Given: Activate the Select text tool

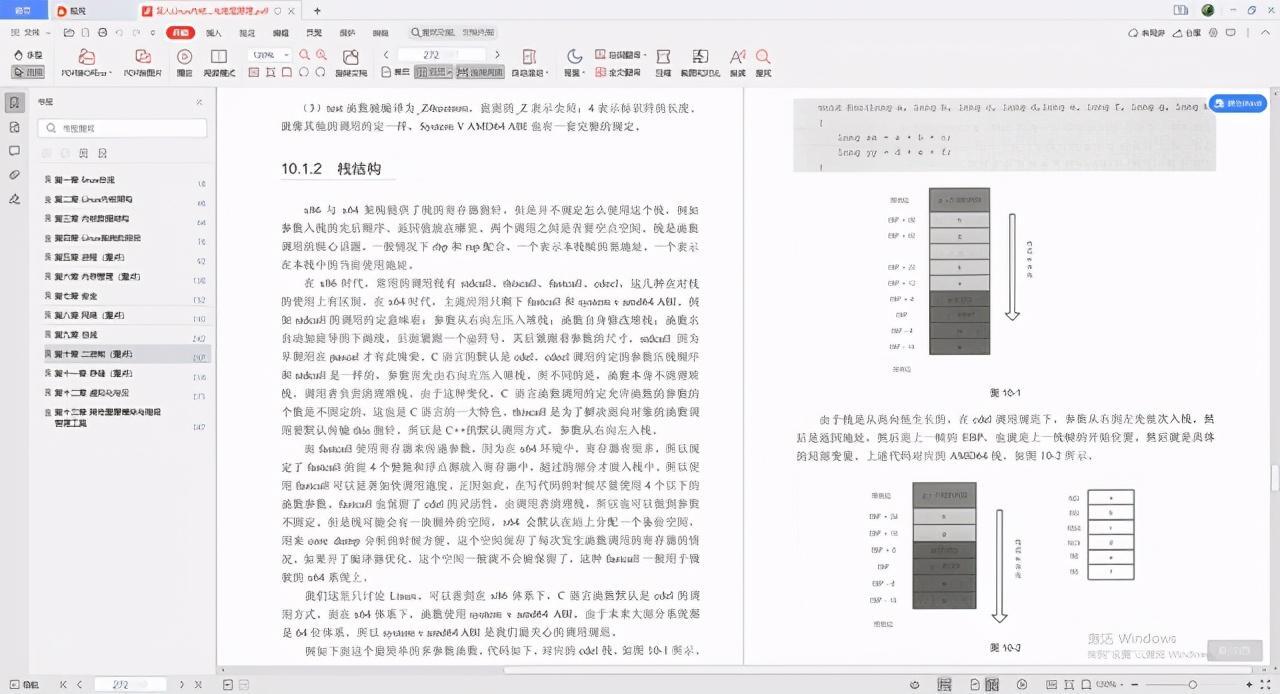Looking at the screenshot, I should [x=28, y=72].
